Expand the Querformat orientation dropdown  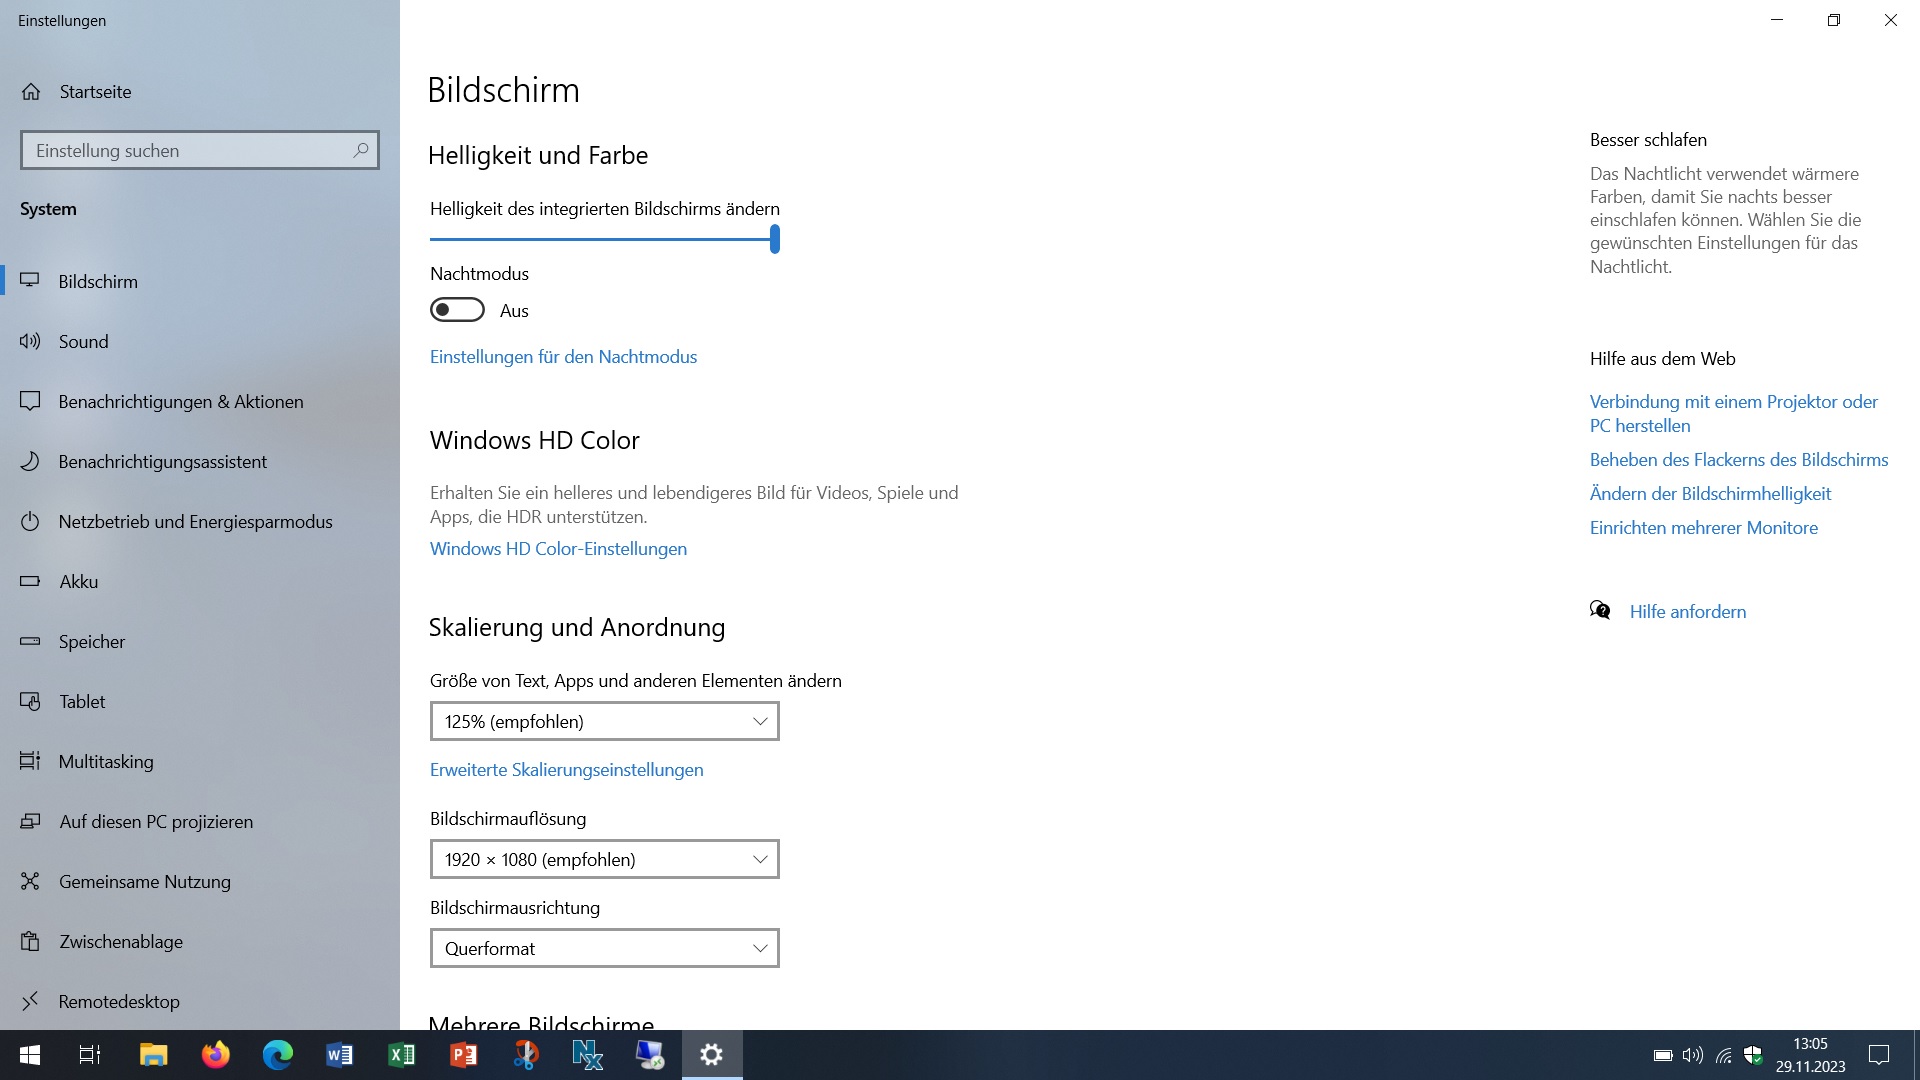click(x=604, y=949)
